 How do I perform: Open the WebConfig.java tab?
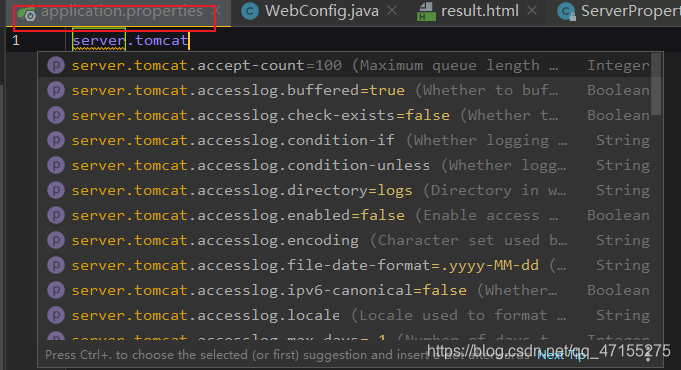pyautogui.click(x=321, y=11)
